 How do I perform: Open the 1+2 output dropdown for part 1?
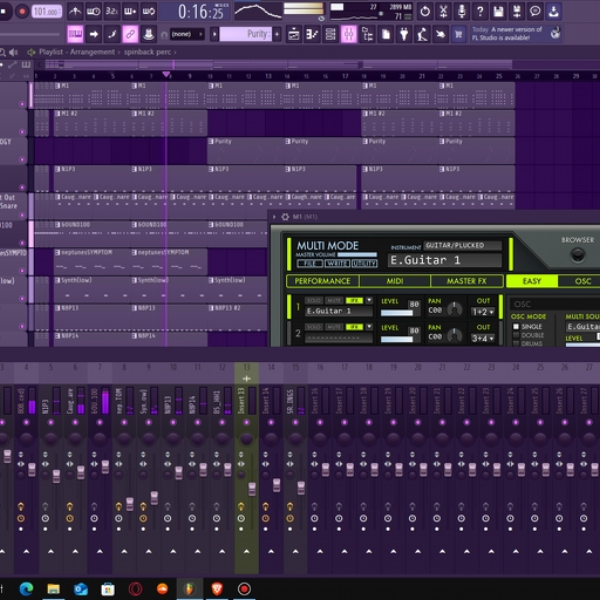pyautogui.click(x=483, y=312)
